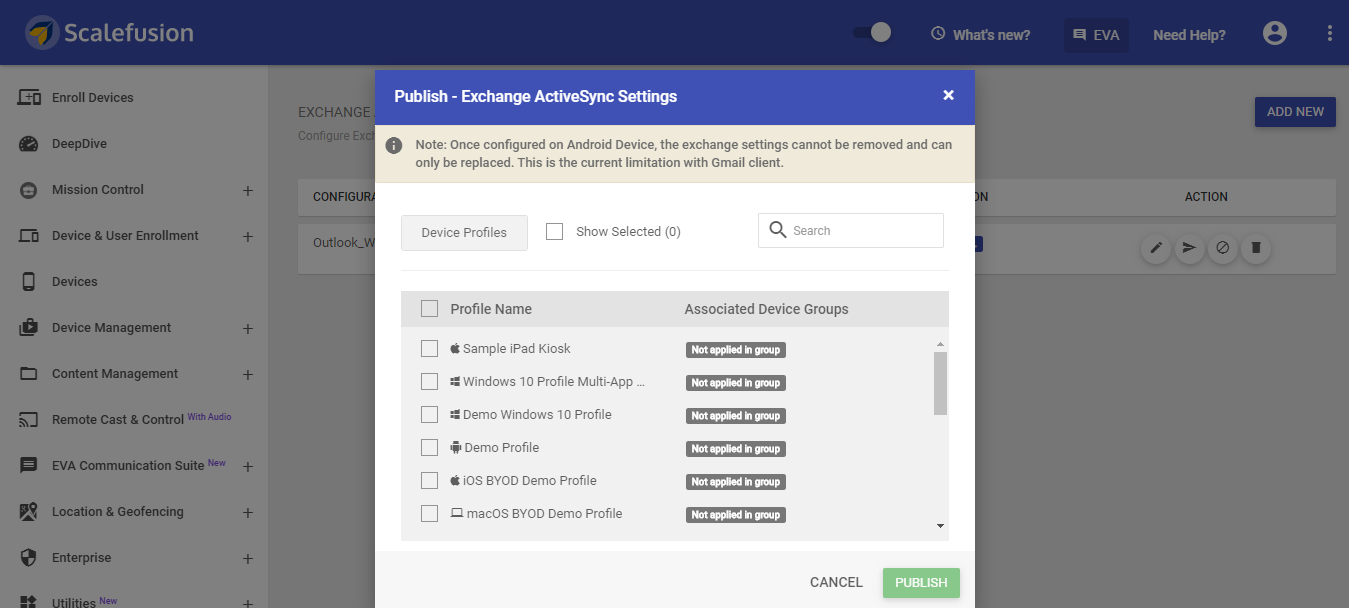
Task: Open the What's new? link
Action: [991, 34]
